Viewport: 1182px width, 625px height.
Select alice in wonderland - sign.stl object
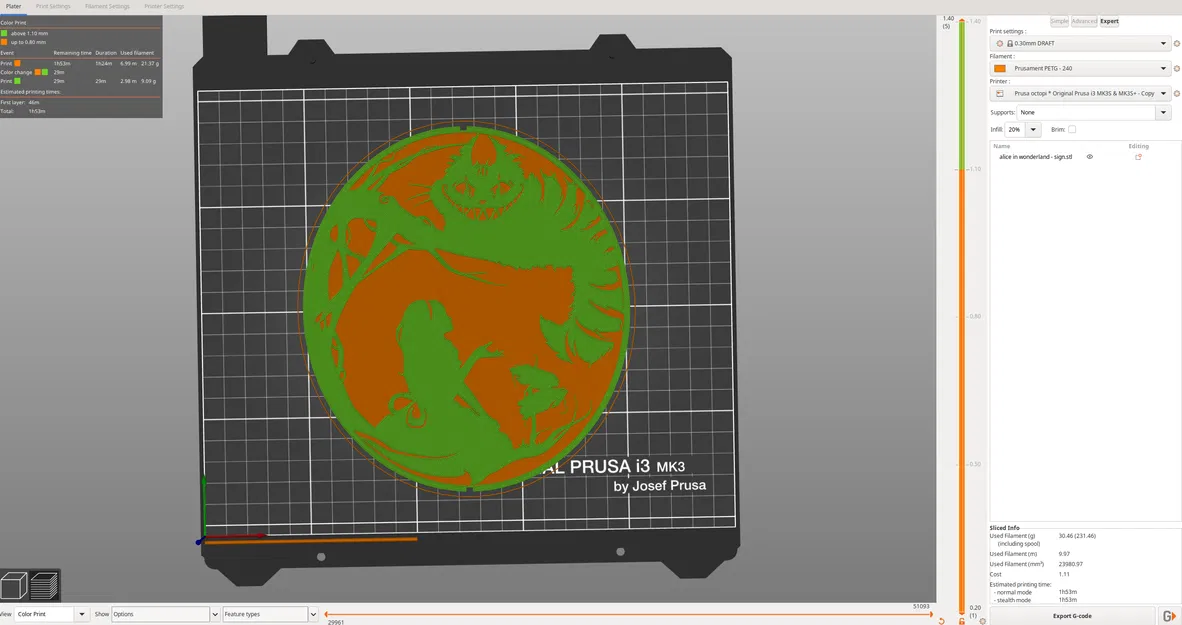[x=1035, y=157]
